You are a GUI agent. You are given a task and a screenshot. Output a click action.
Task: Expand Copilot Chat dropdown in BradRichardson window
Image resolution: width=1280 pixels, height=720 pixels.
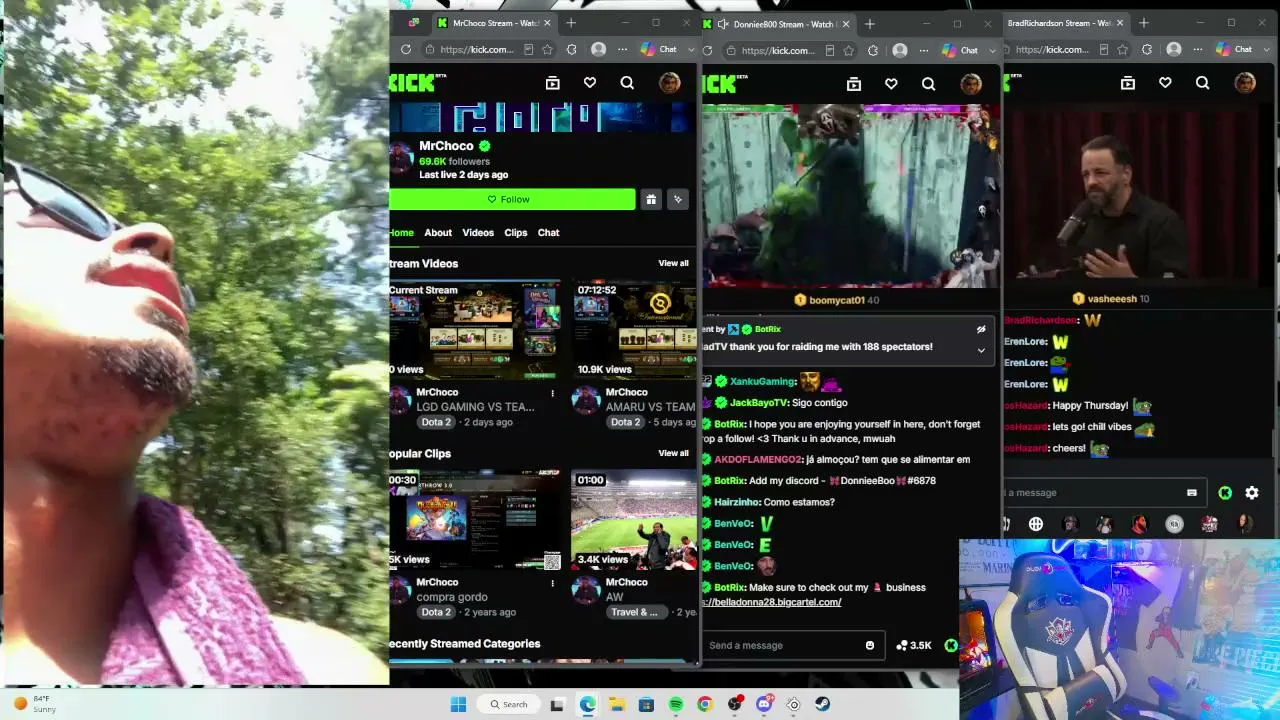click(x=1265, y=49)
